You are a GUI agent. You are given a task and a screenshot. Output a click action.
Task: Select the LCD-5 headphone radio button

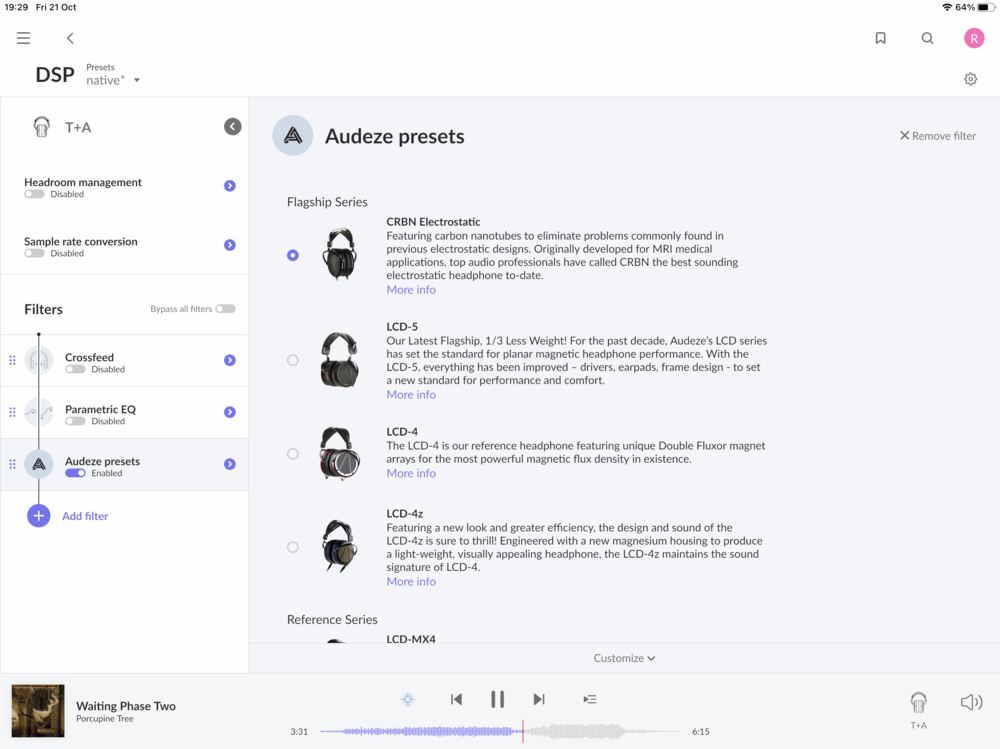pos(293,360)
